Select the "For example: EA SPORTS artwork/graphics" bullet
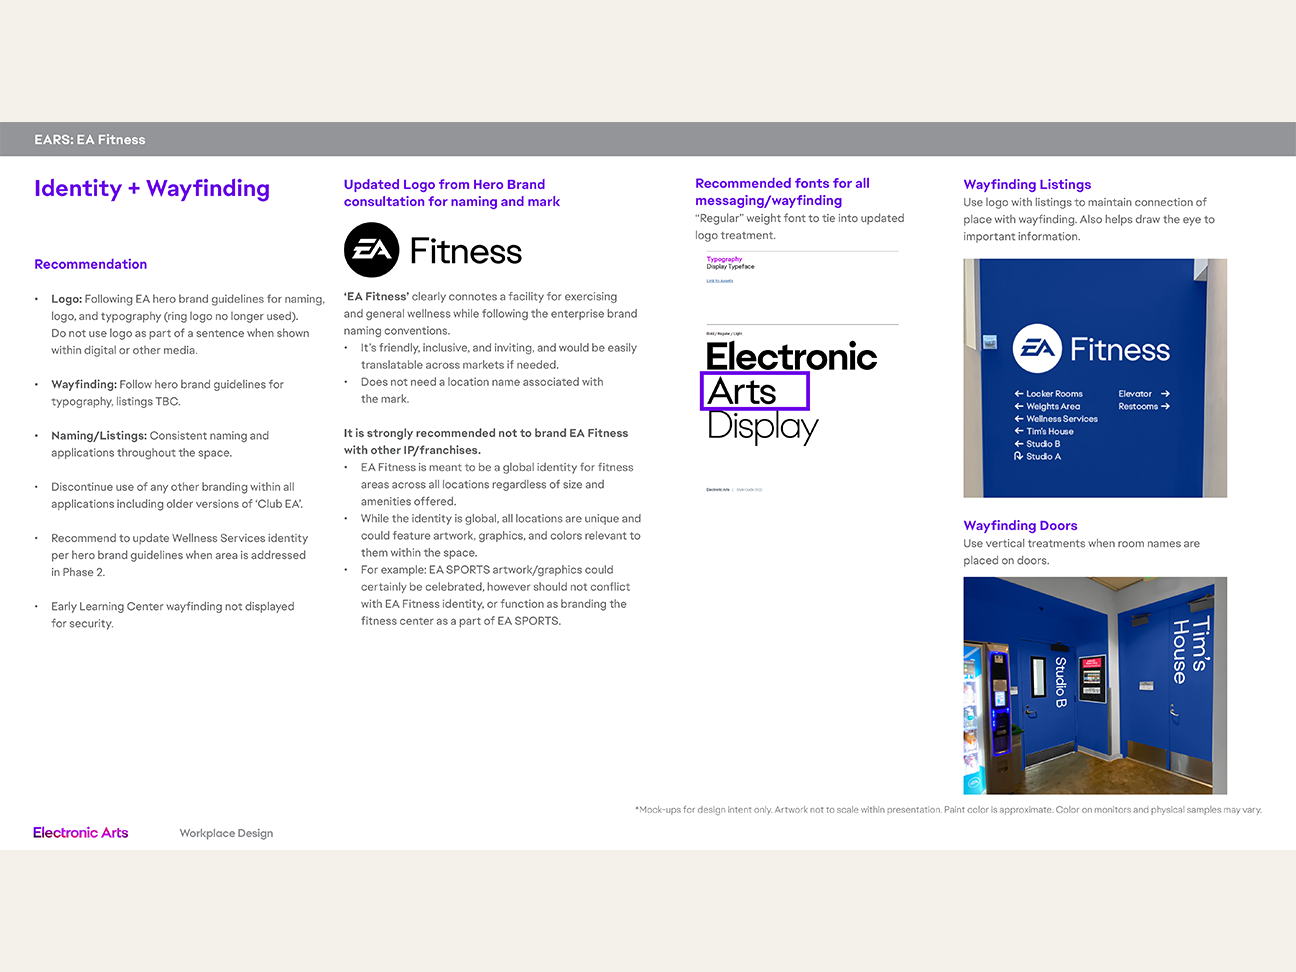Screen dimensions: 1296x972 pyautogui.click(x=496, y=595)
